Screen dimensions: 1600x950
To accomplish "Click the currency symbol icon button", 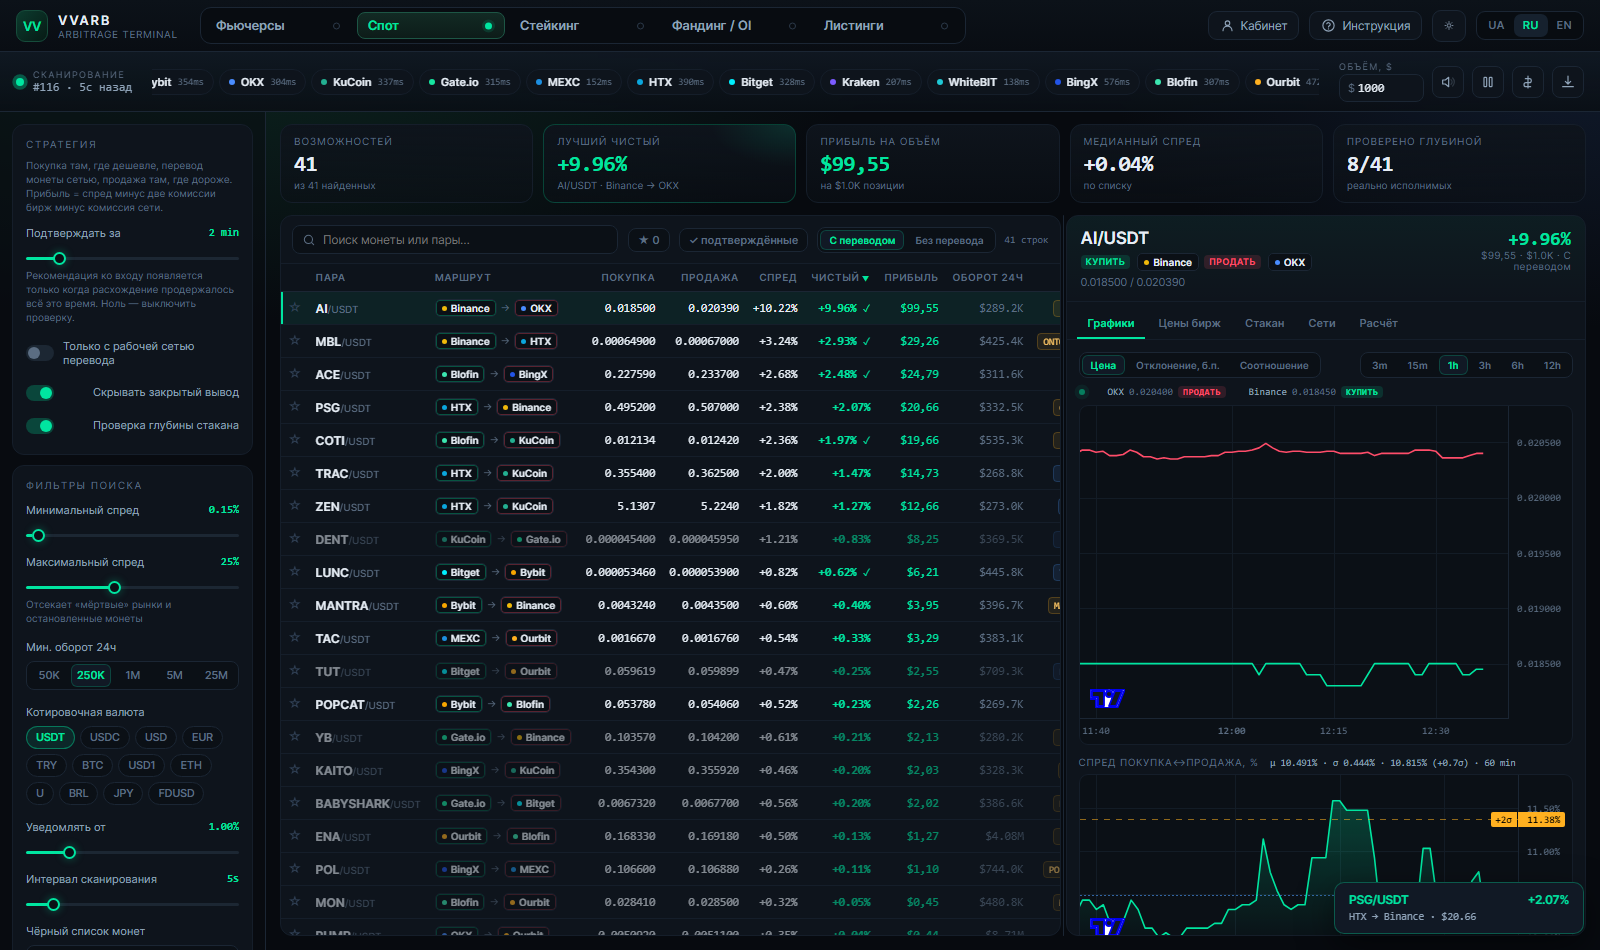I will (x=1528, y=82).
